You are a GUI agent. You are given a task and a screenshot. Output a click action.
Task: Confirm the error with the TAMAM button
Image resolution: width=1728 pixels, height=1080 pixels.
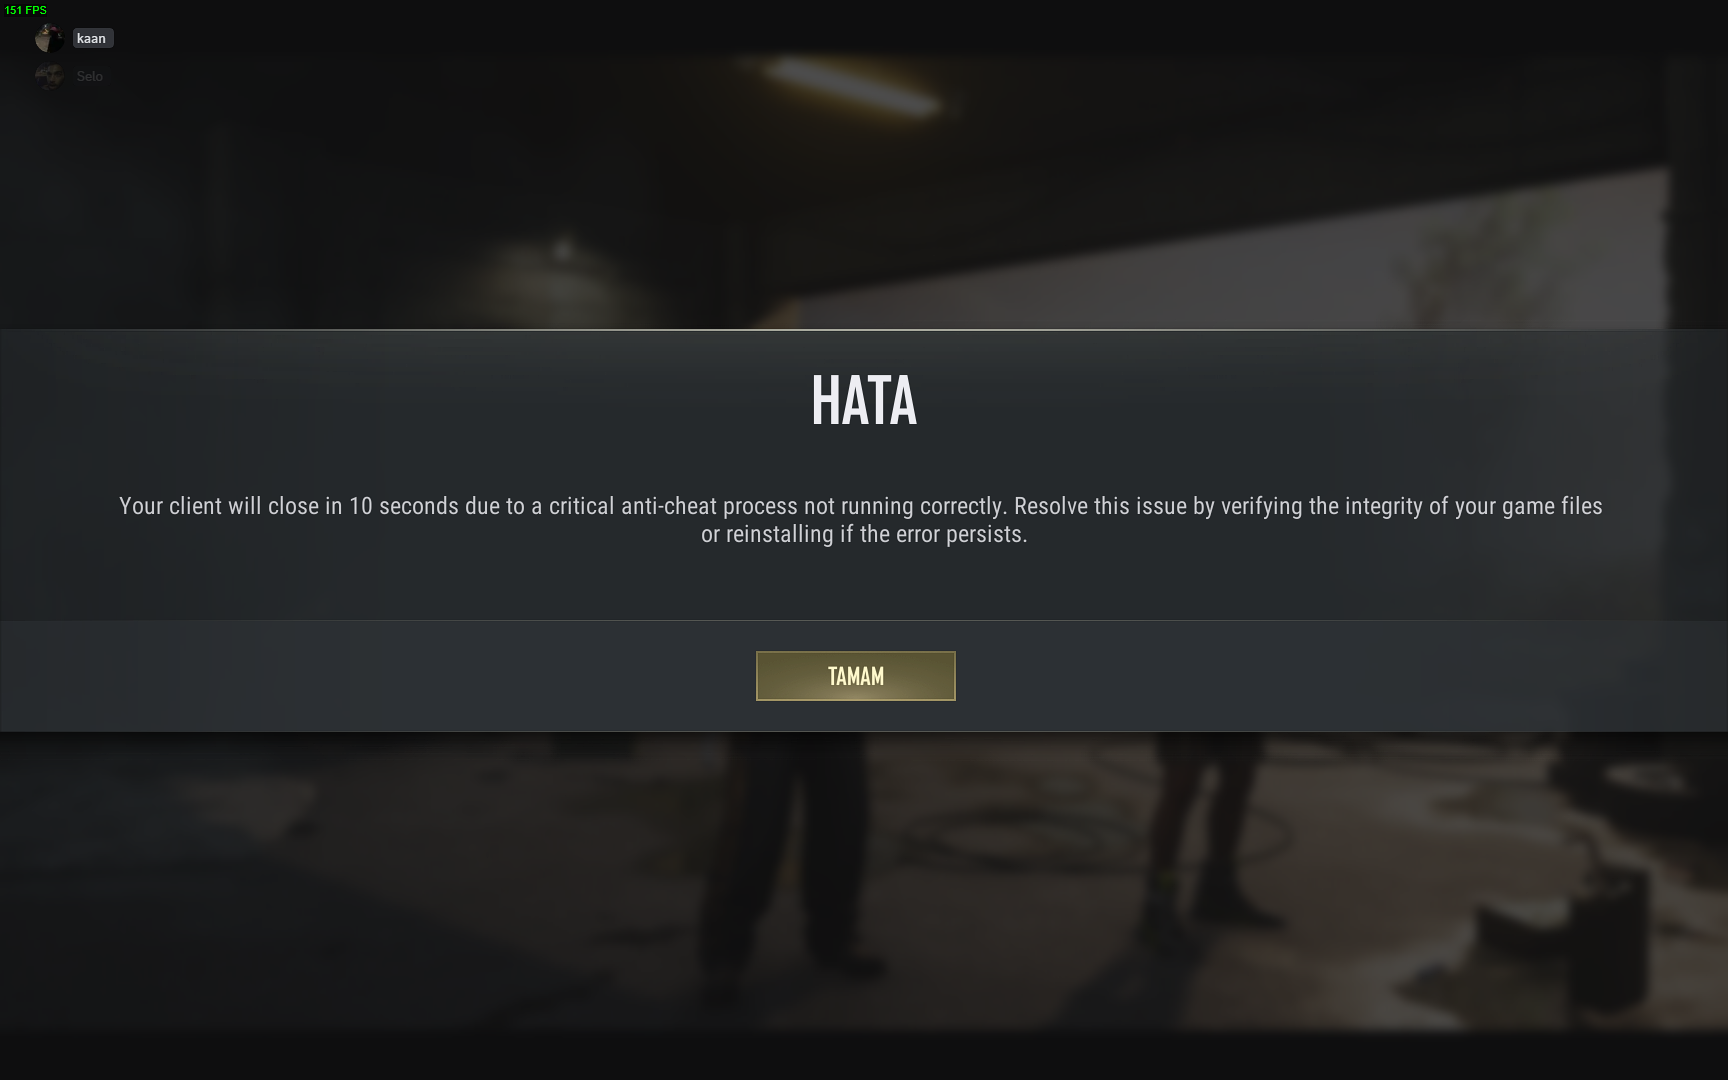click(855, 676)
